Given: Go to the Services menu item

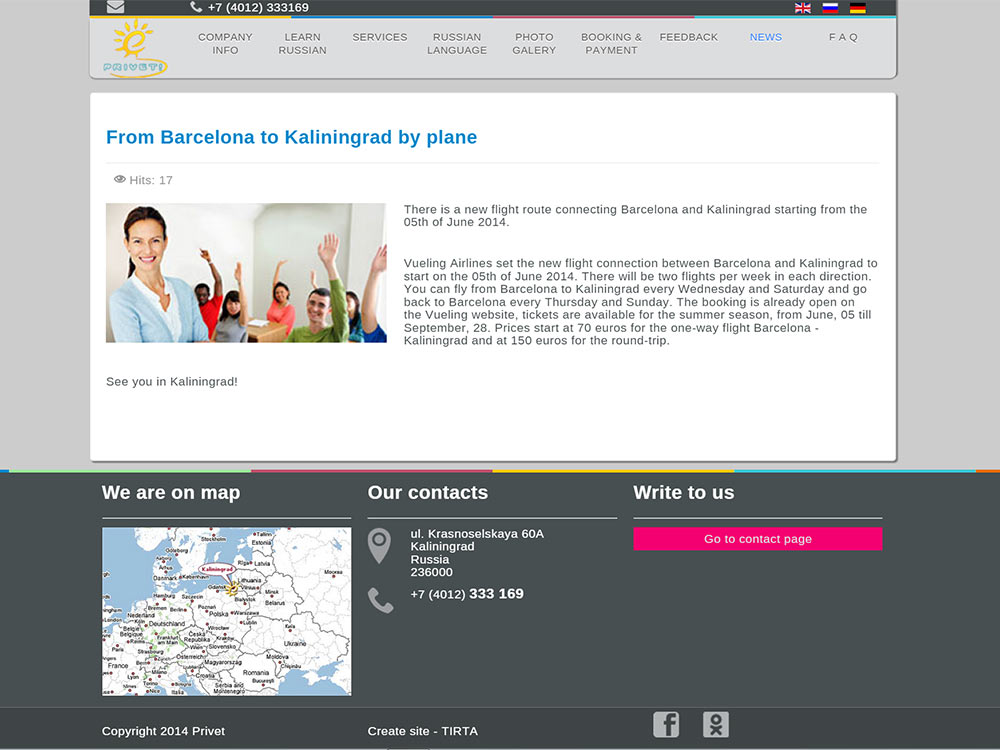Looking at the screenshot, I should point(379,37).
